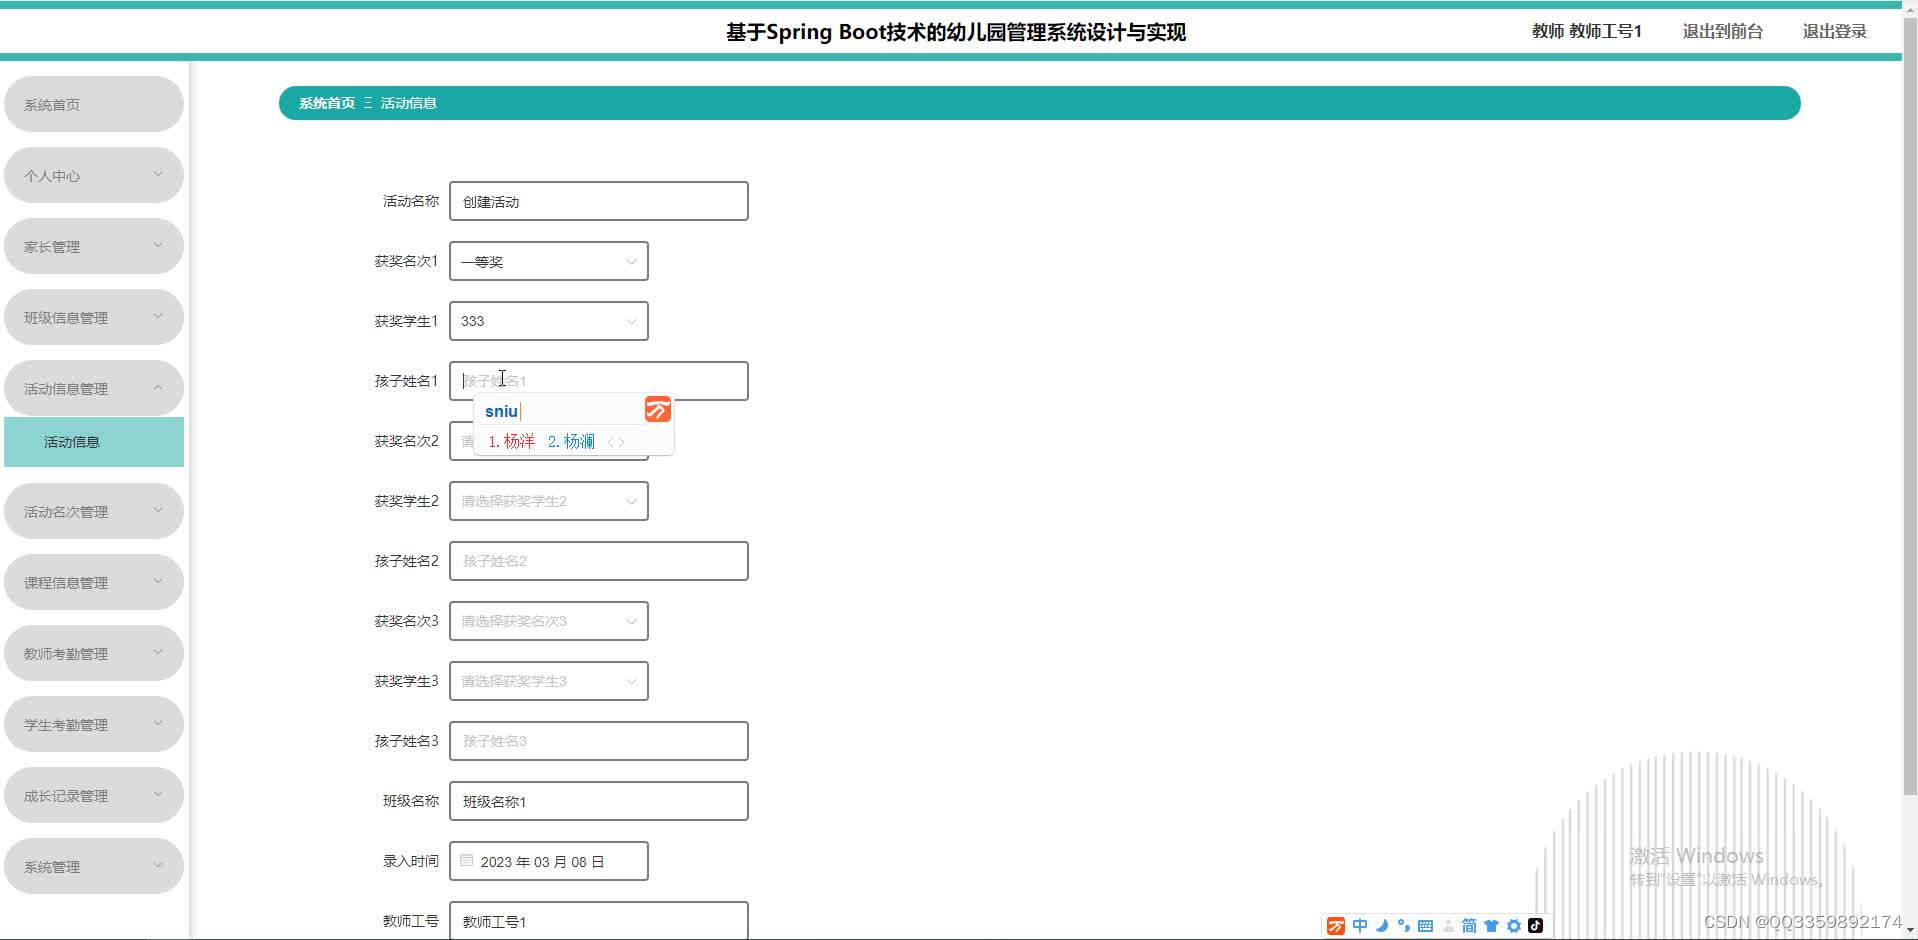The height and width of the screenshot is (940, 1918).
Task: Open 系统首页 in sidebar
Action: pos(94,104)
